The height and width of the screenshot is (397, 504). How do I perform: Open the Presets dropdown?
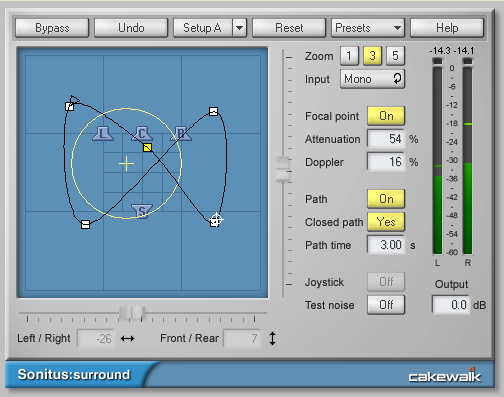click(x=368, y=28)
